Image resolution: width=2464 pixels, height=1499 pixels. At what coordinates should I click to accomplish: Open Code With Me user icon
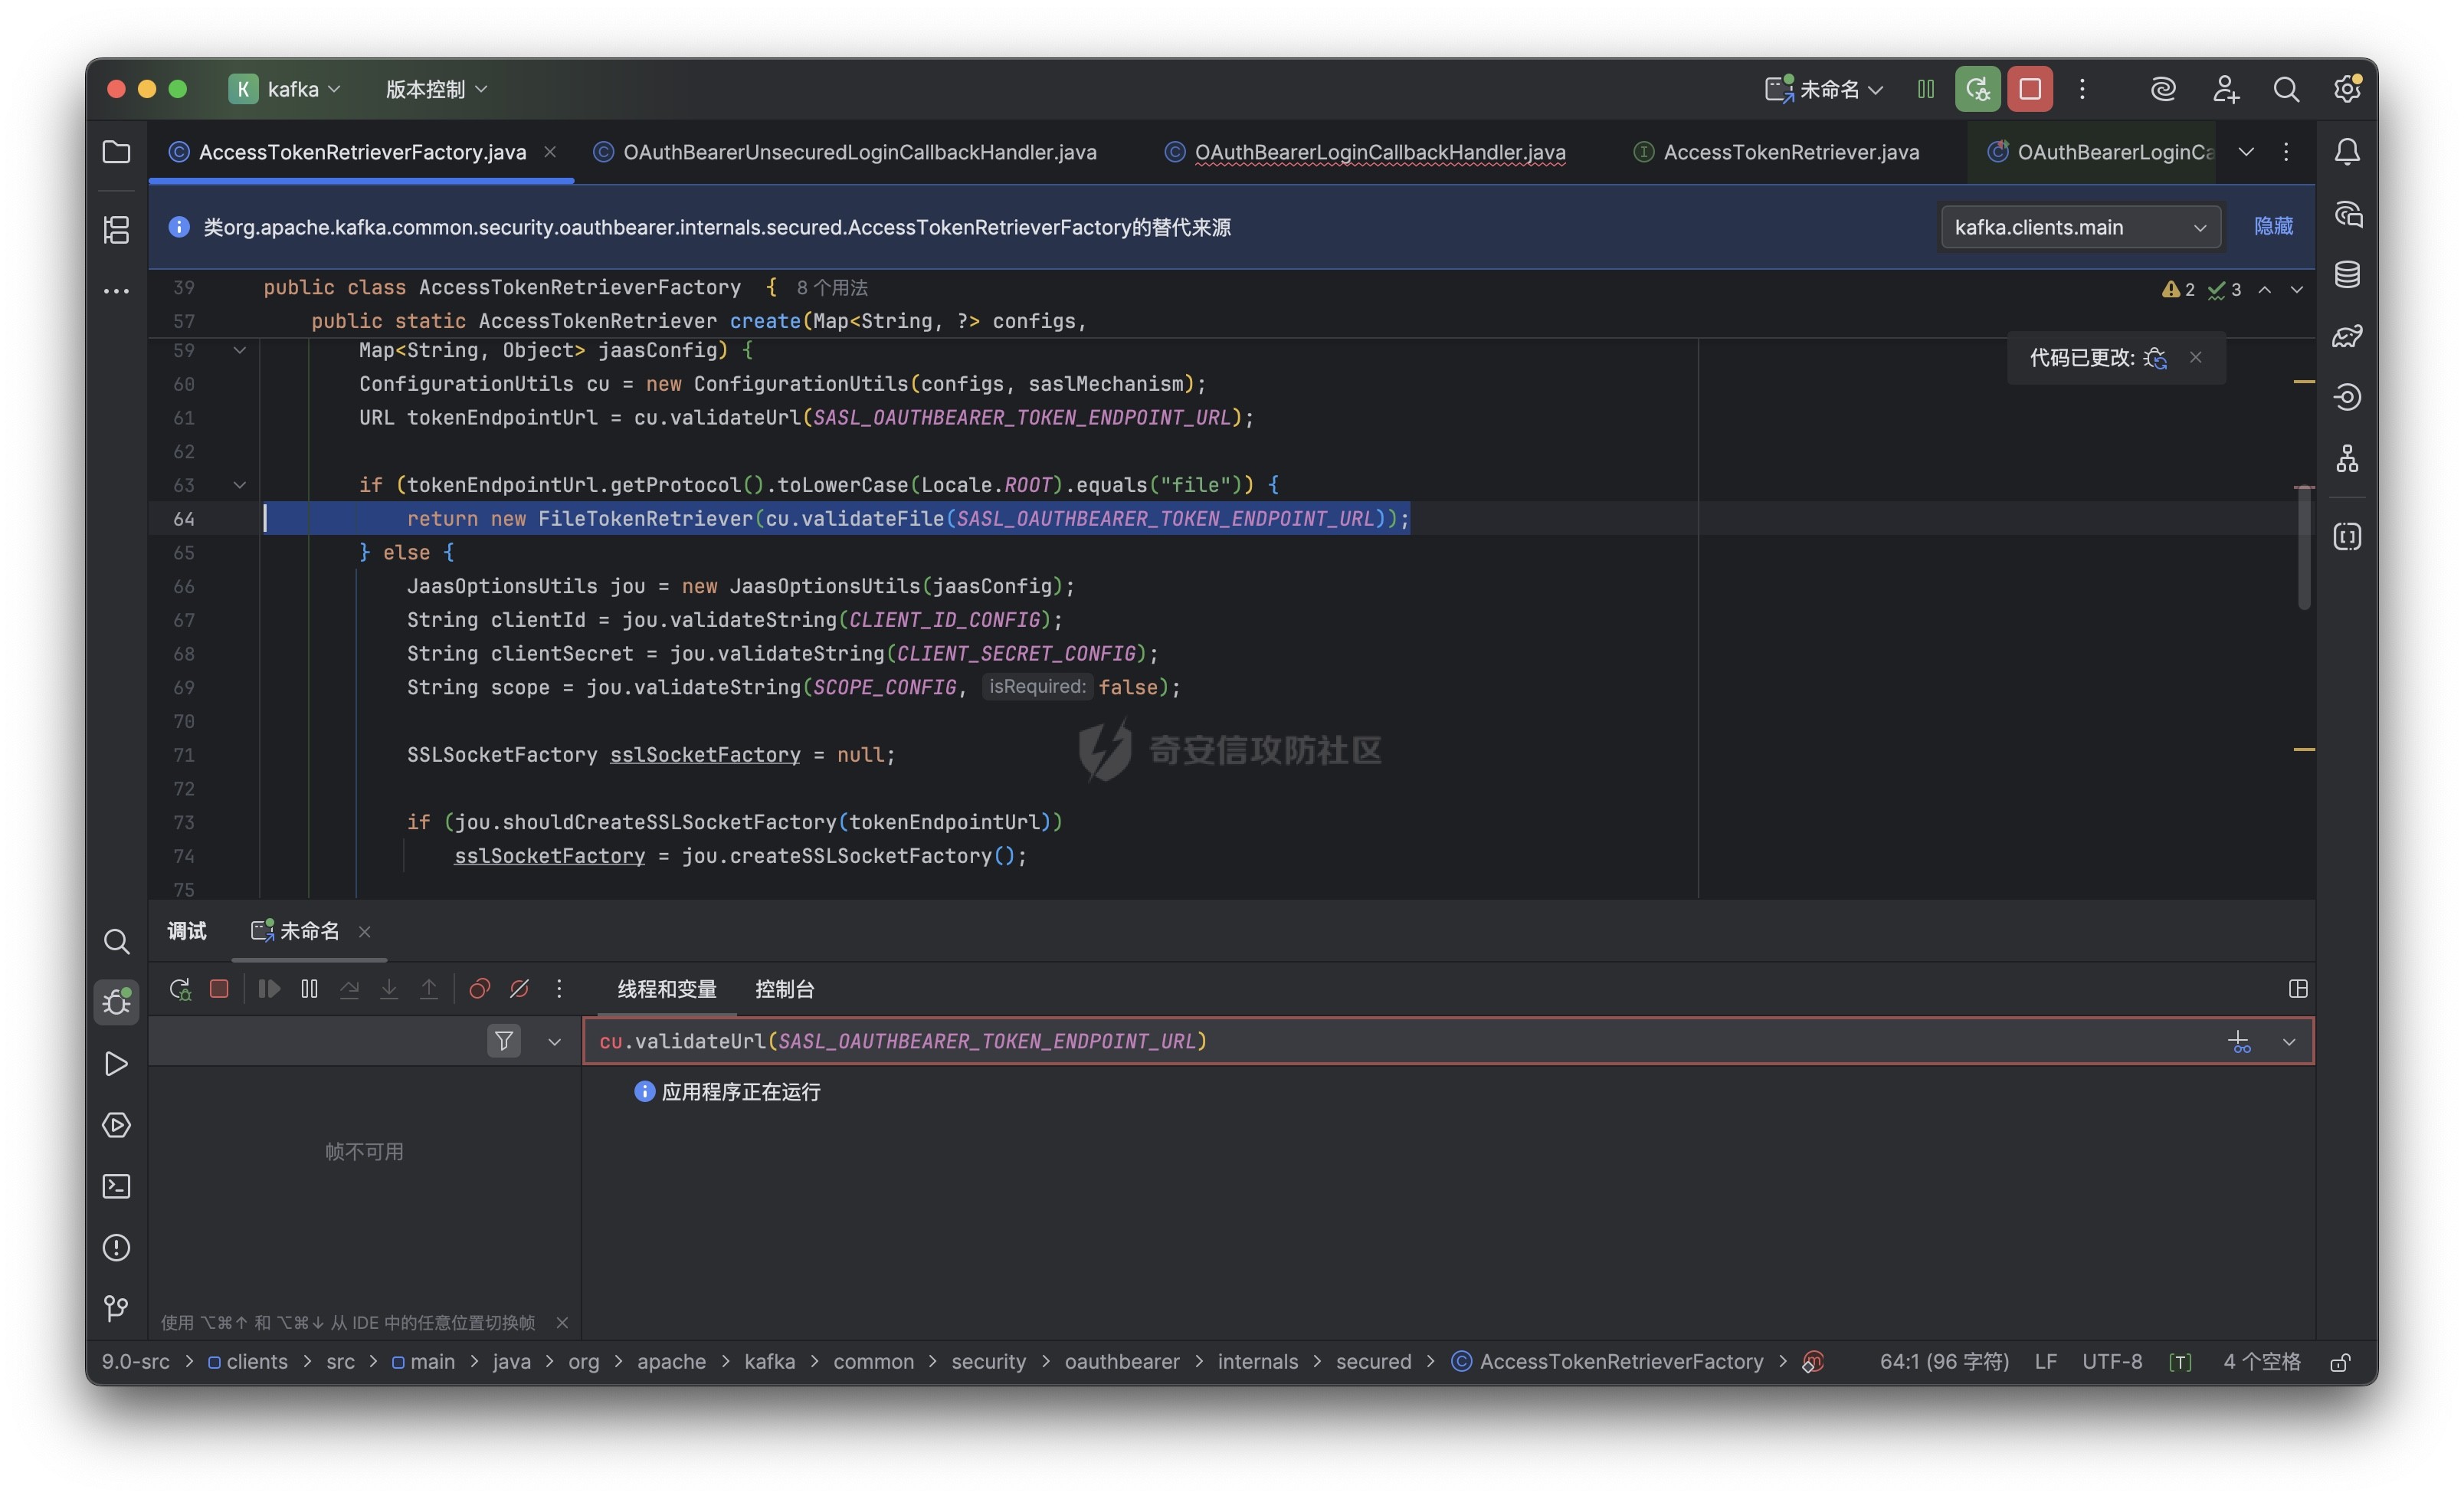pos(2225,89)
